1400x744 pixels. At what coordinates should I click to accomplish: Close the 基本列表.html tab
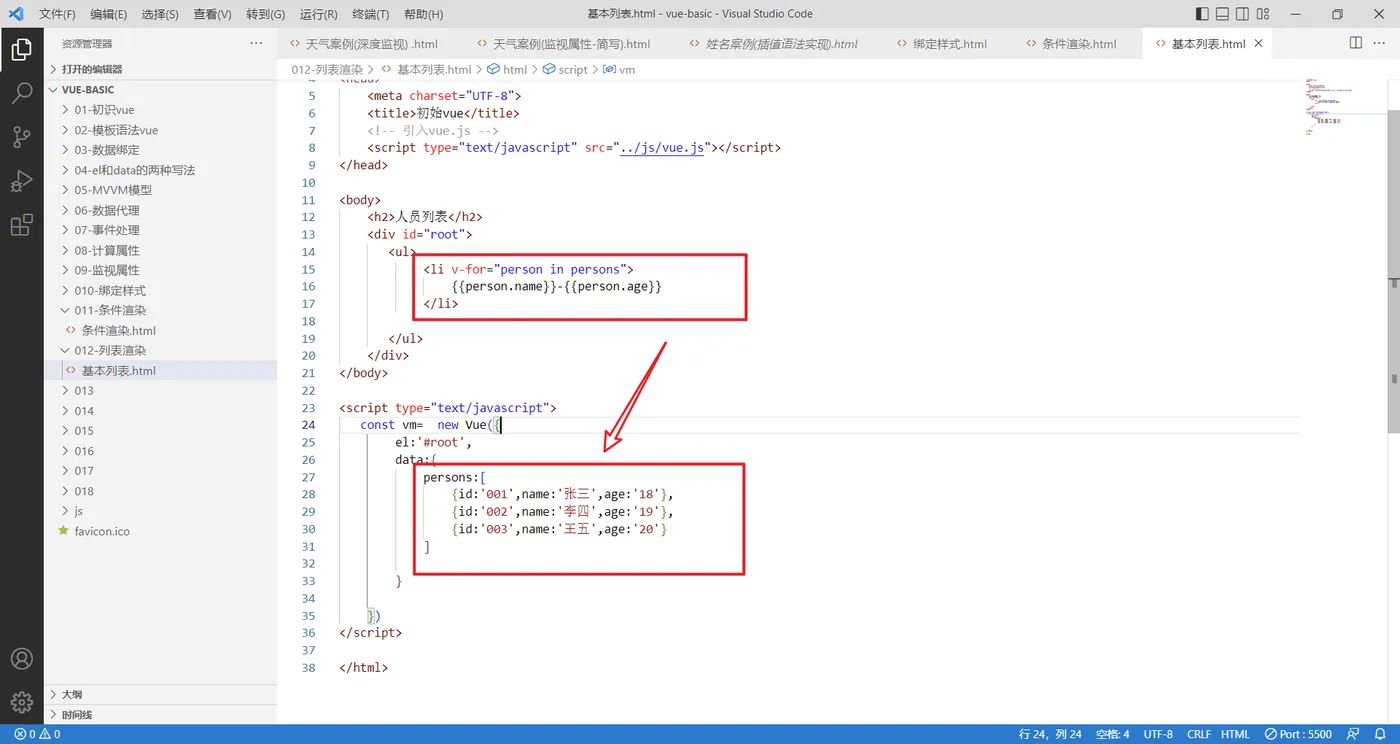(x=1259, y=44)
